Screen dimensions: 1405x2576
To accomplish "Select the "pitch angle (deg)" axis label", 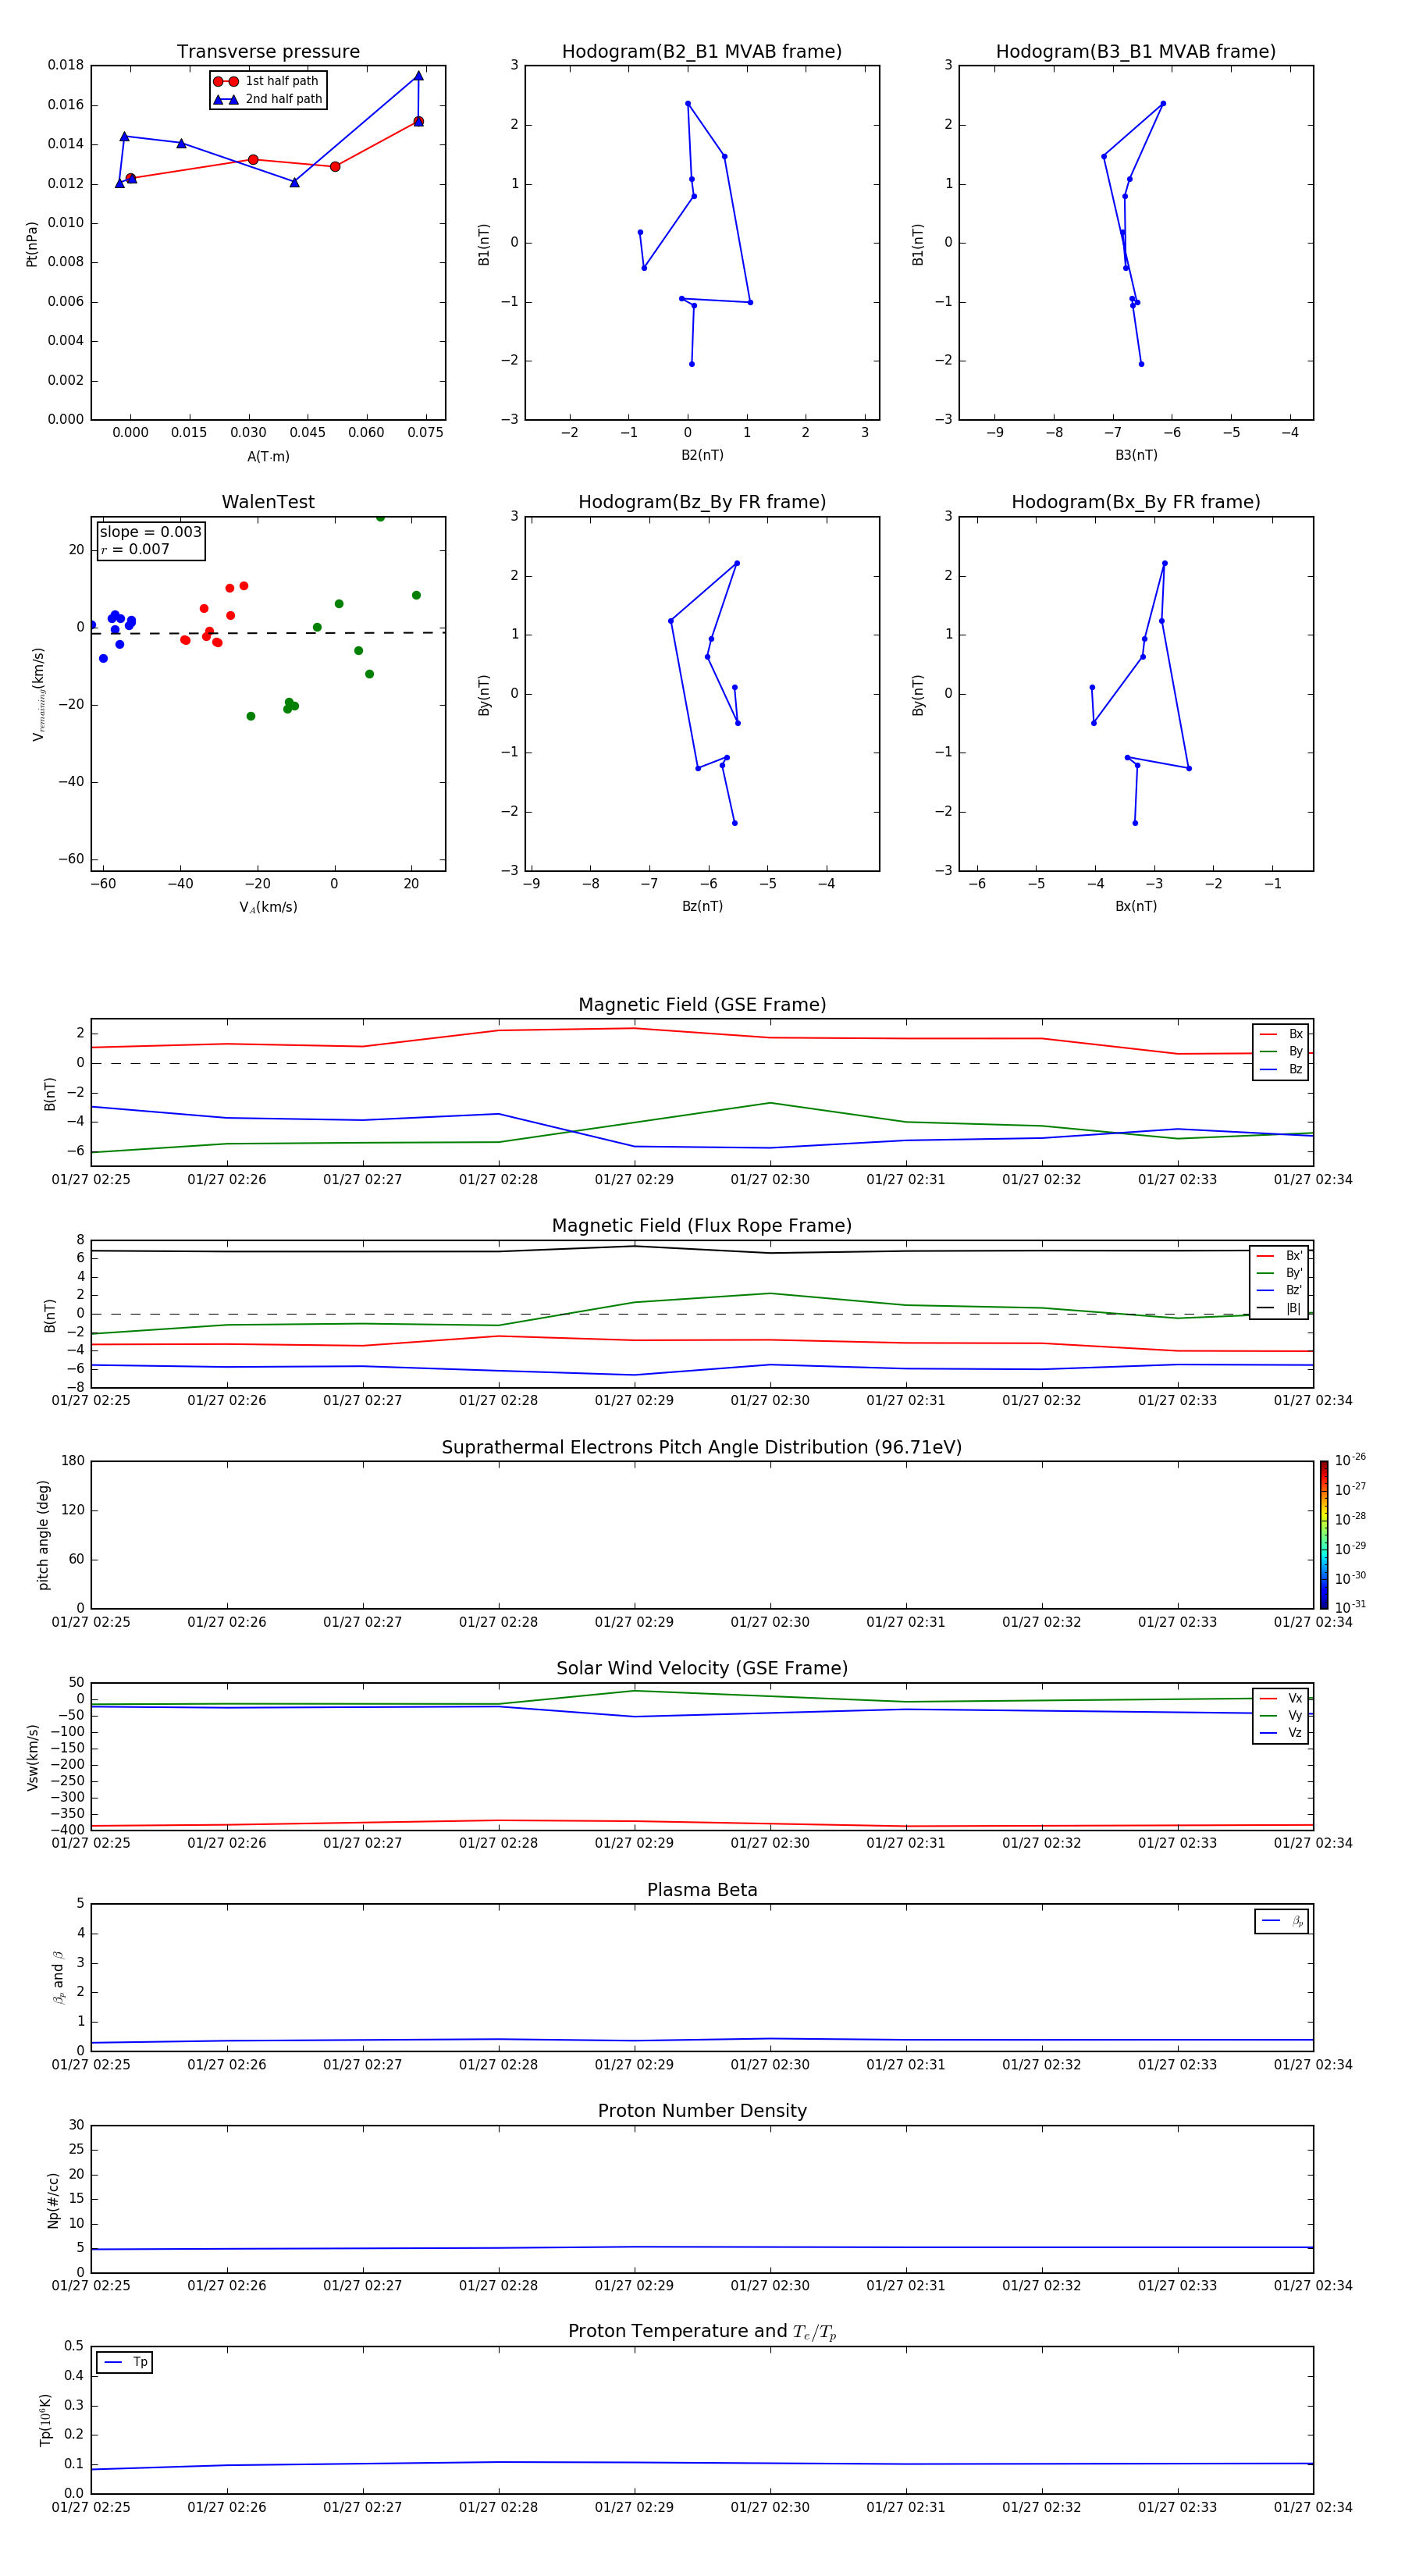I will pyautogui.click(x=43, y=1535).
